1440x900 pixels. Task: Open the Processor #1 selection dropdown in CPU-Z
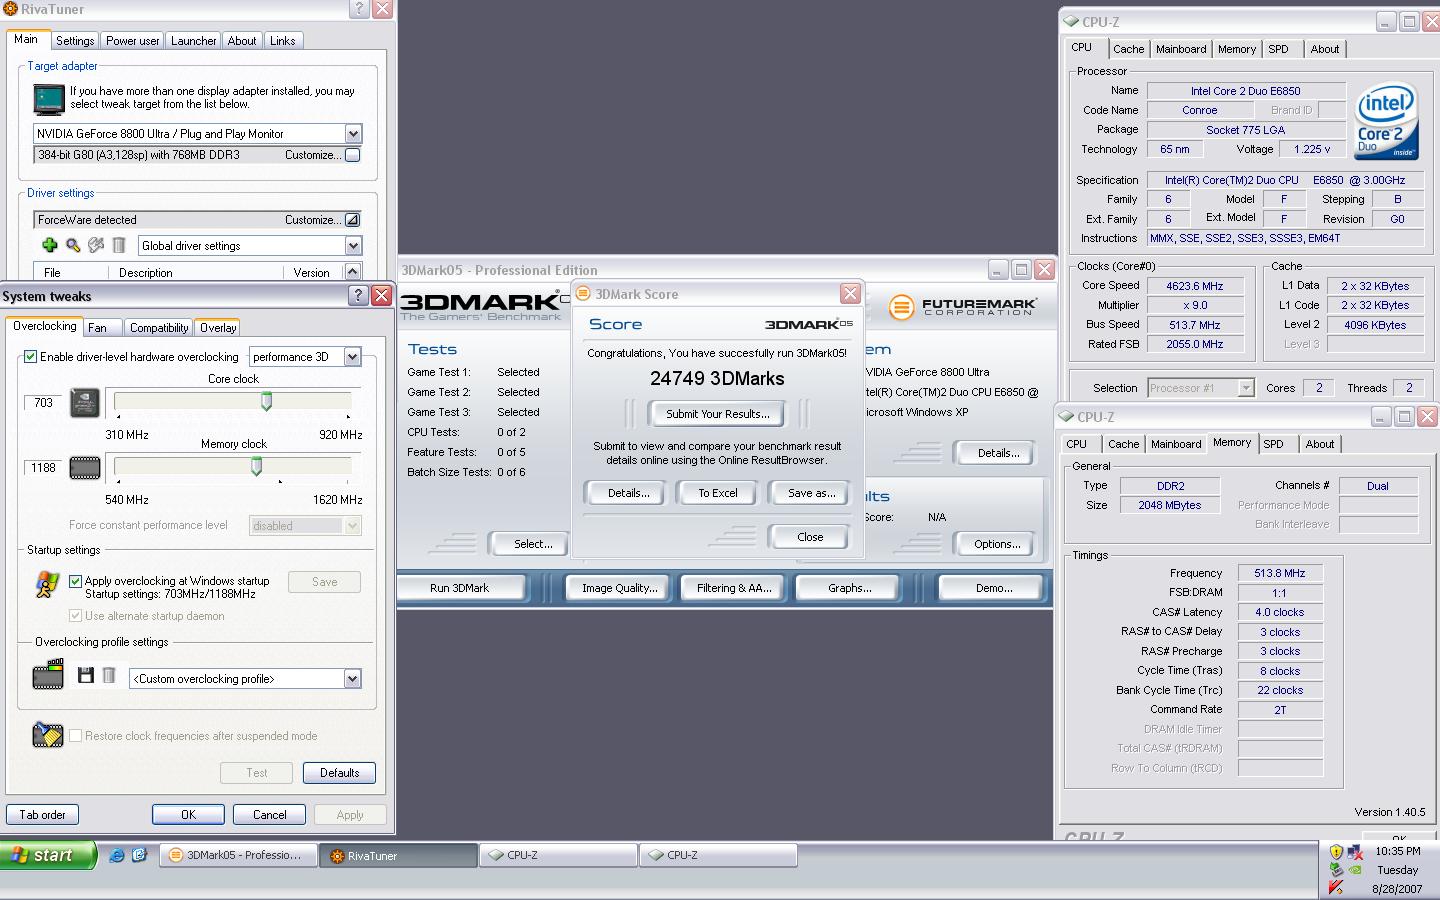tap(1246, 388)
